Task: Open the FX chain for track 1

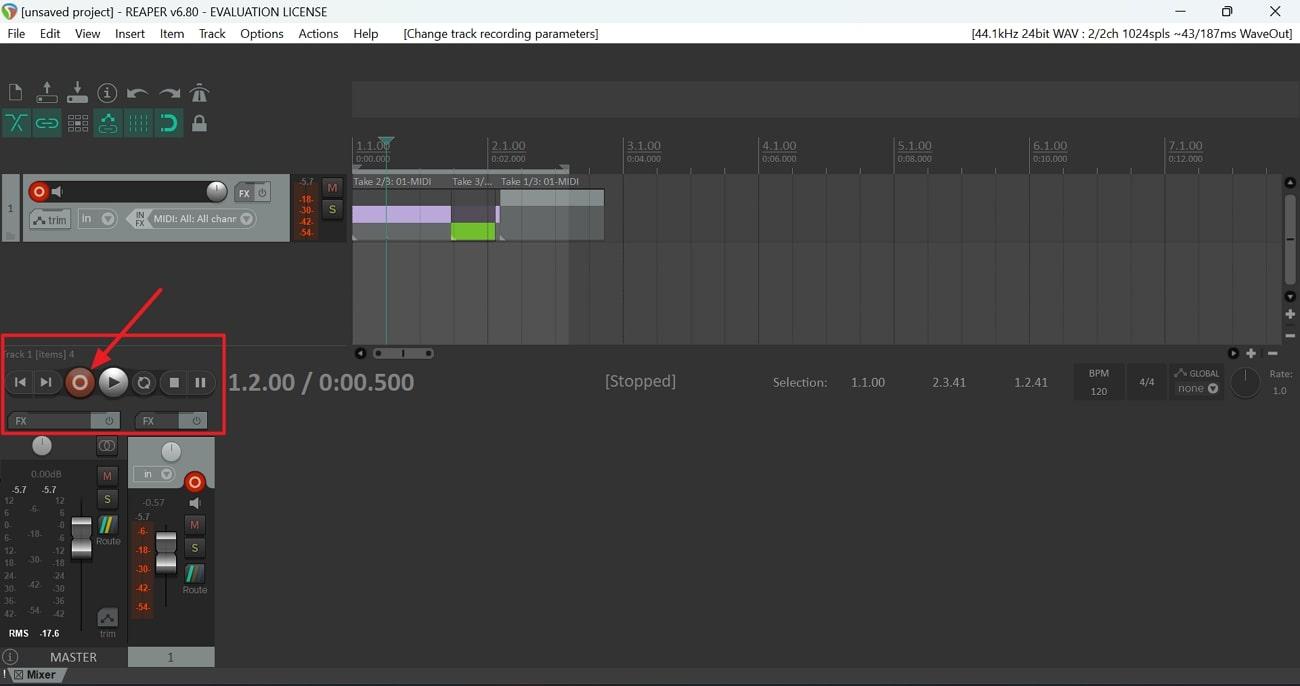Action: 245,191
